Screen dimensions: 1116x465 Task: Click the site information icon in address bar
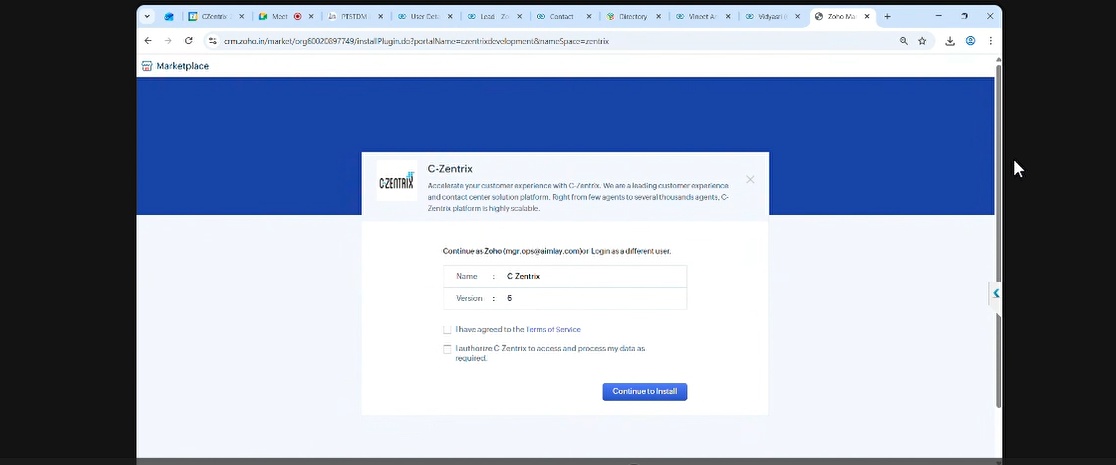[212, 41]
